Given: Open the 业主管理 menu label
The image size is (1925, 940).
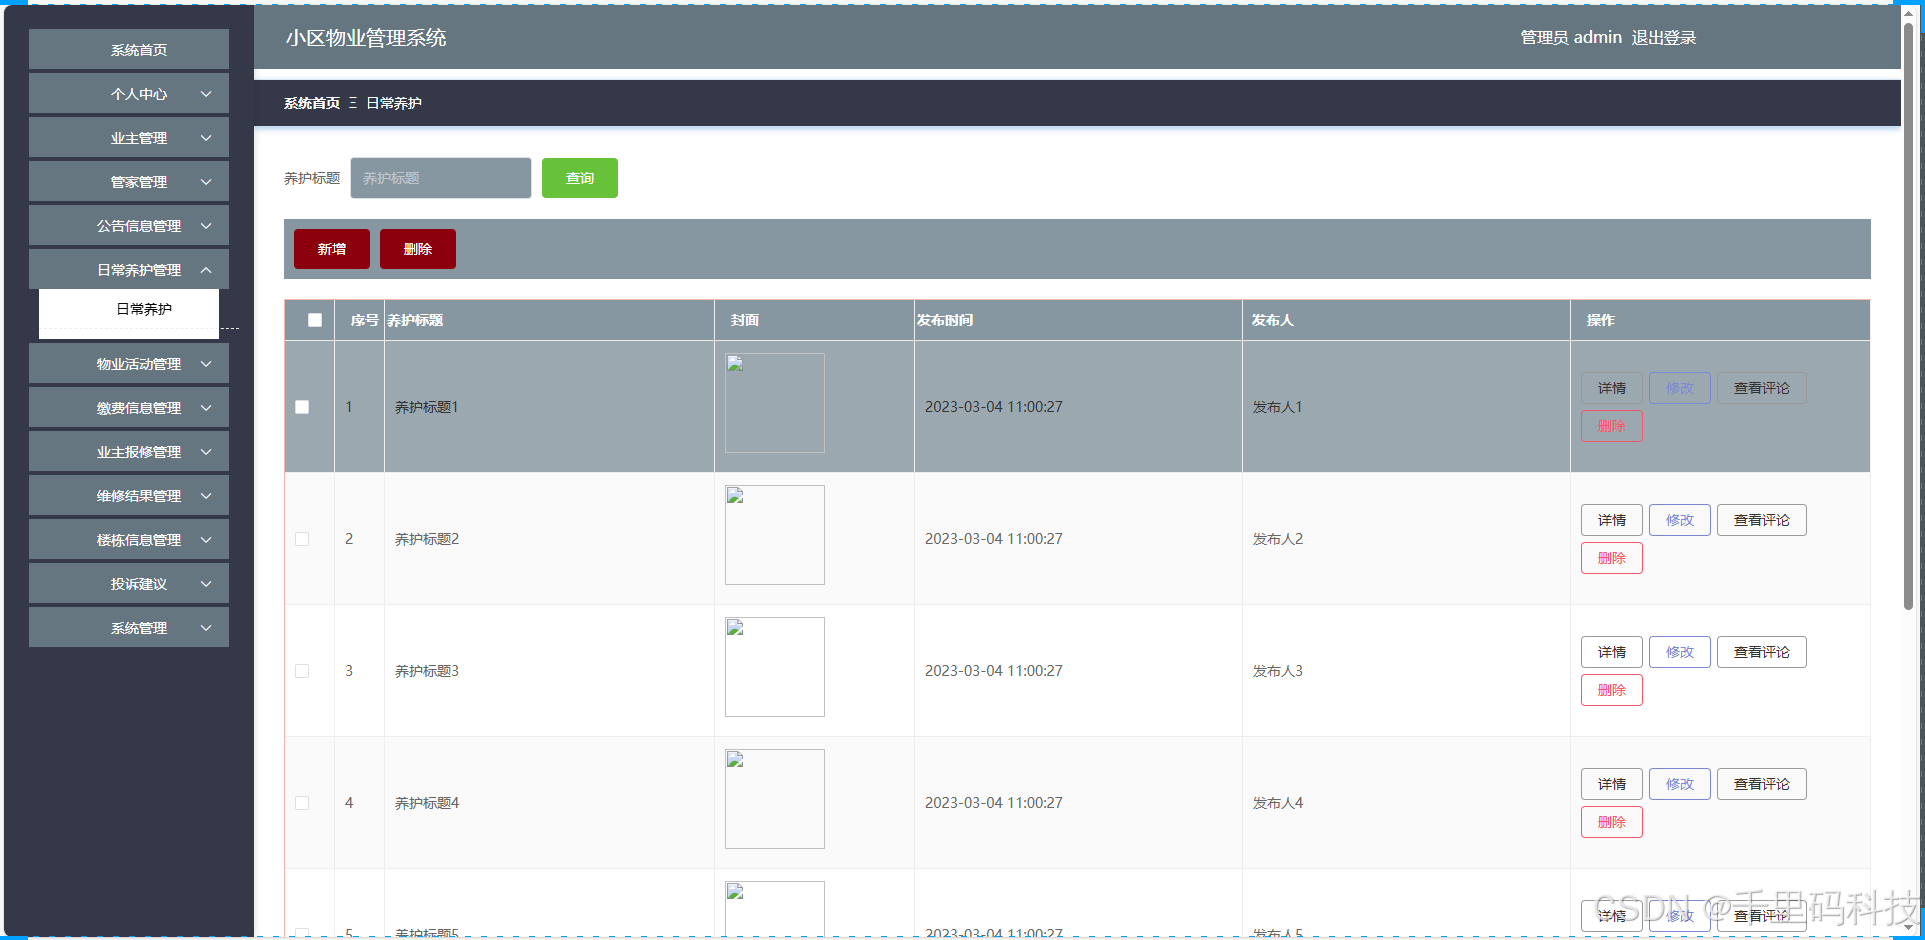Looking at the screenshot, I should (x=139, y=138).
